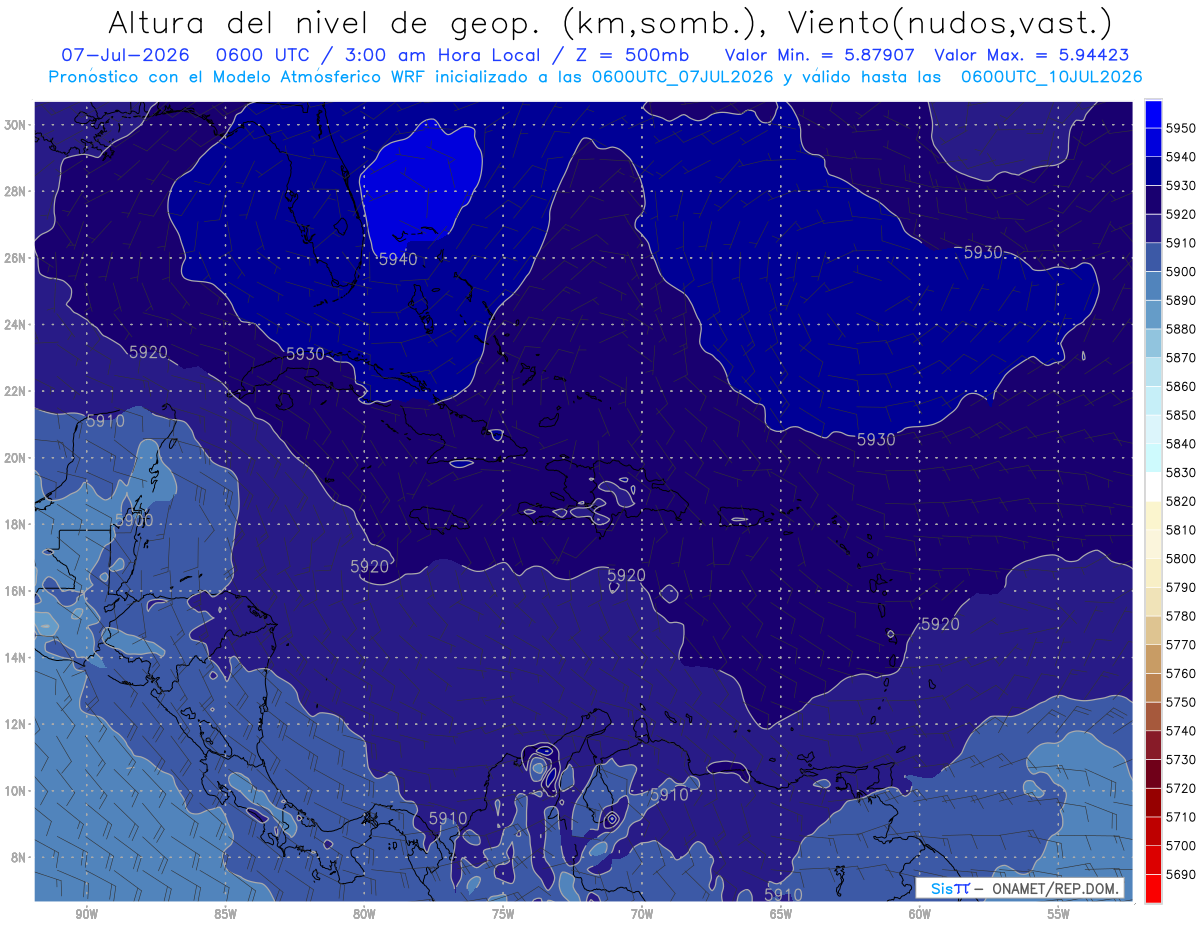Click the 'Valor Min. = 5.87907' text
This screenshot has height=927, width=1200.
coord(822,55)
